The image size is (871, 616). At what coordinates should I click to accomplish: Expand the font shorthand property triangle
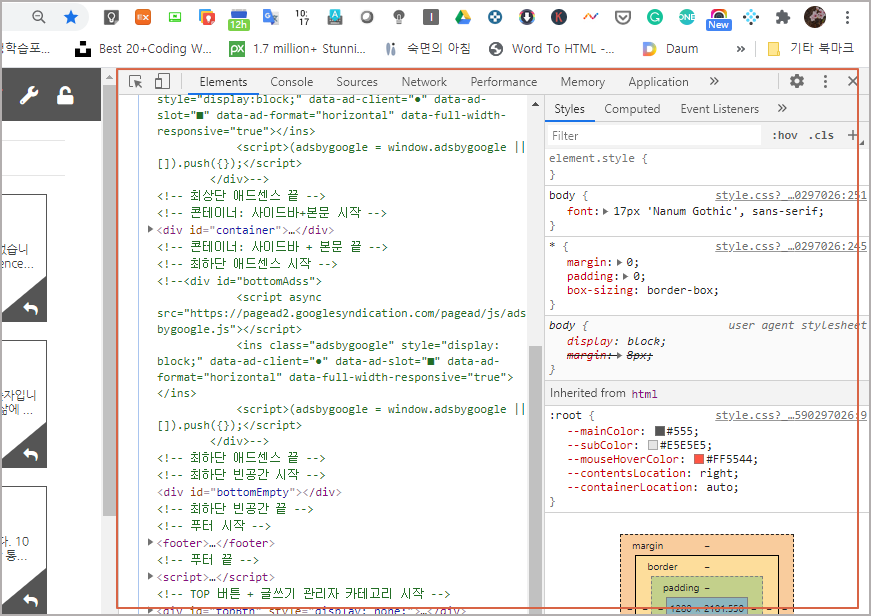tap(605, 211)
